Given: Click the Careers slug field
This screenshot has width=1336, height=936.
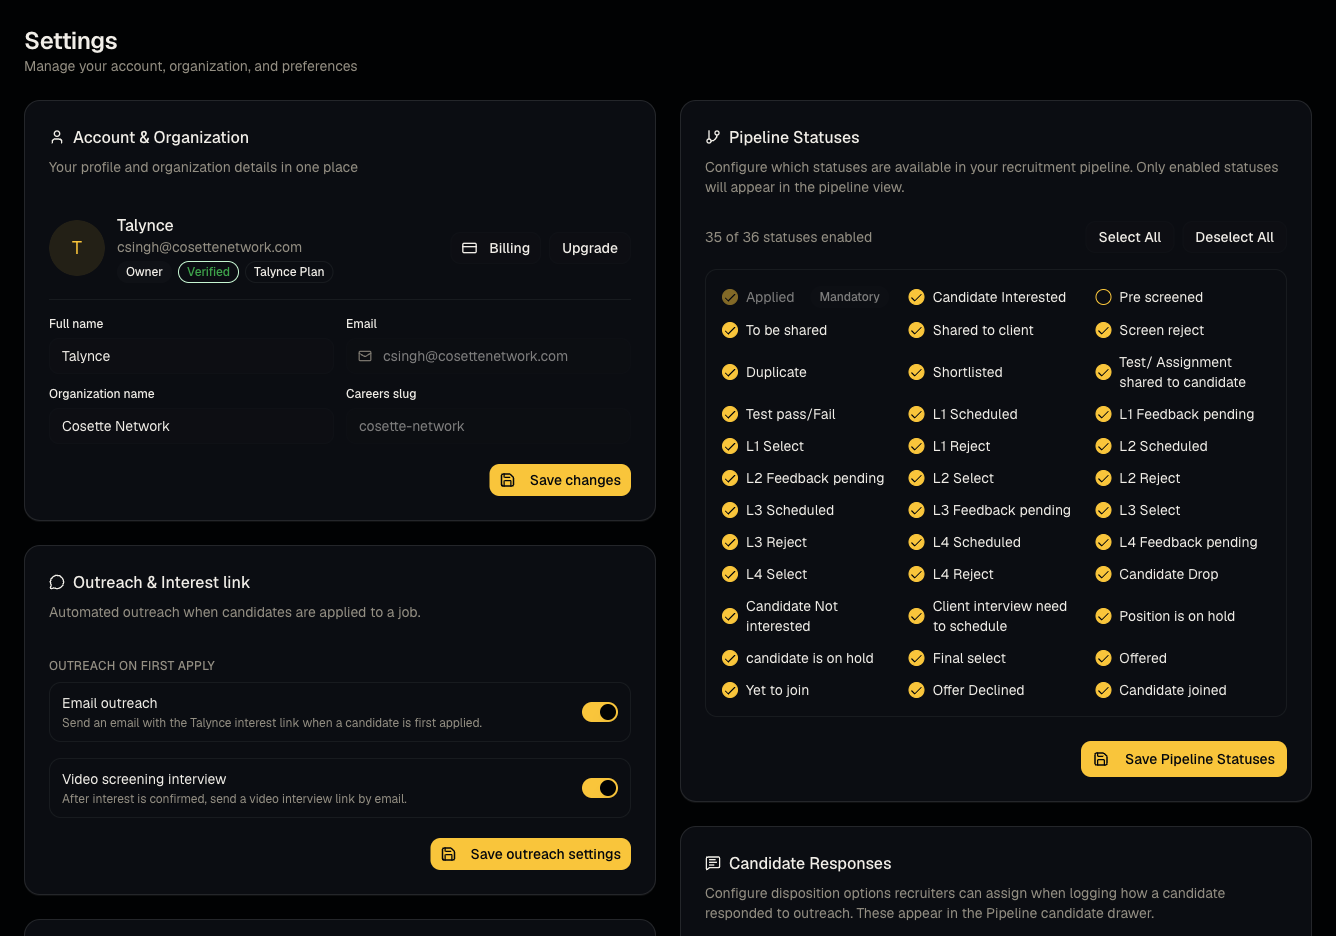Looking at the screenshot, I should click(488, 426).
